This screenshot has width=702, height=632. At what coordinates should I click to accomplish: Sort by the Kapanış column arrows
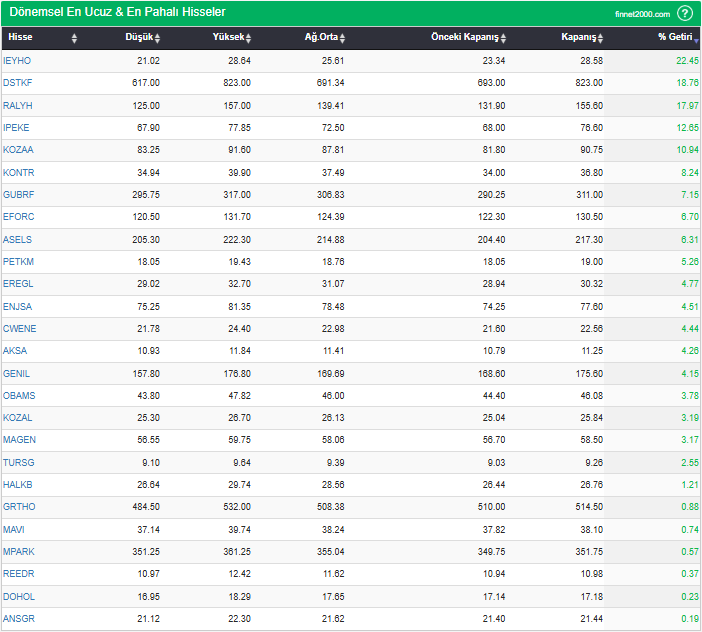(601, 38)
